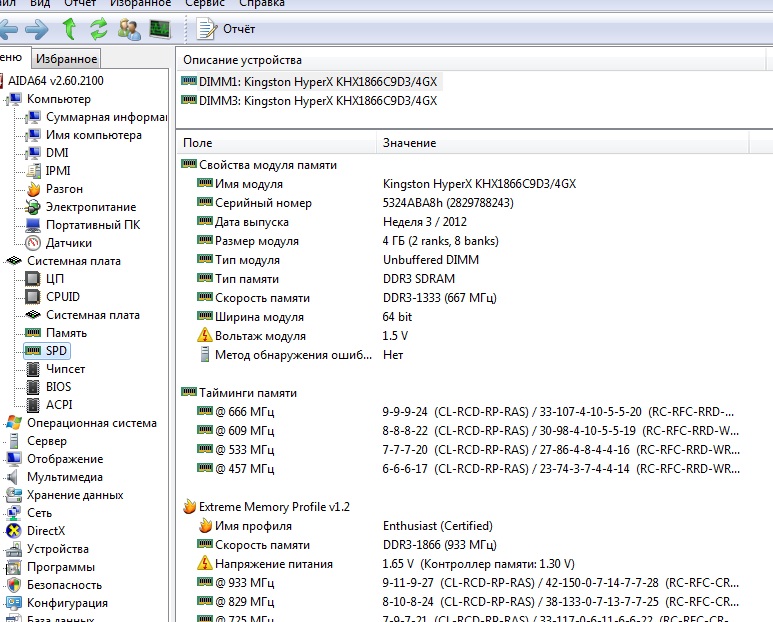
Task: Collapse the Системная плата parent node
Action: 73,261
